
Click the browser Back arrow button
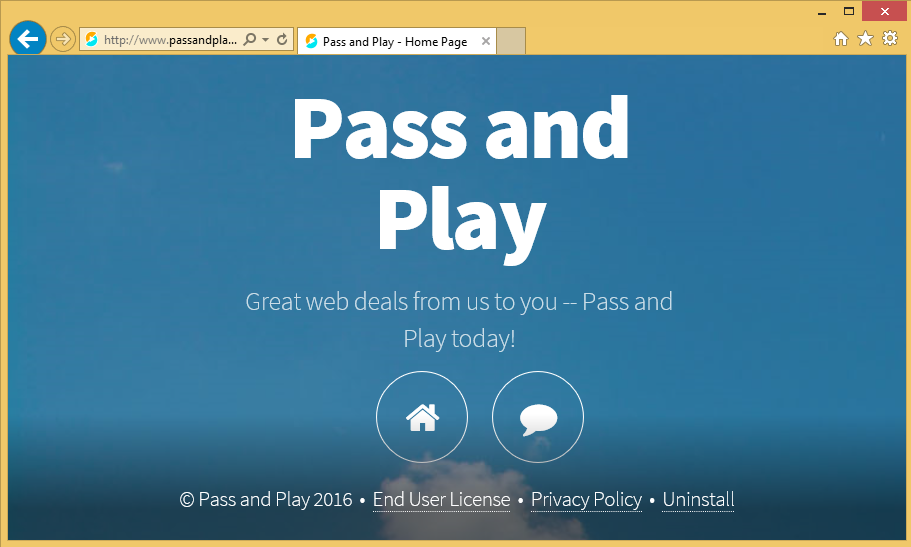tap(27, 39)
